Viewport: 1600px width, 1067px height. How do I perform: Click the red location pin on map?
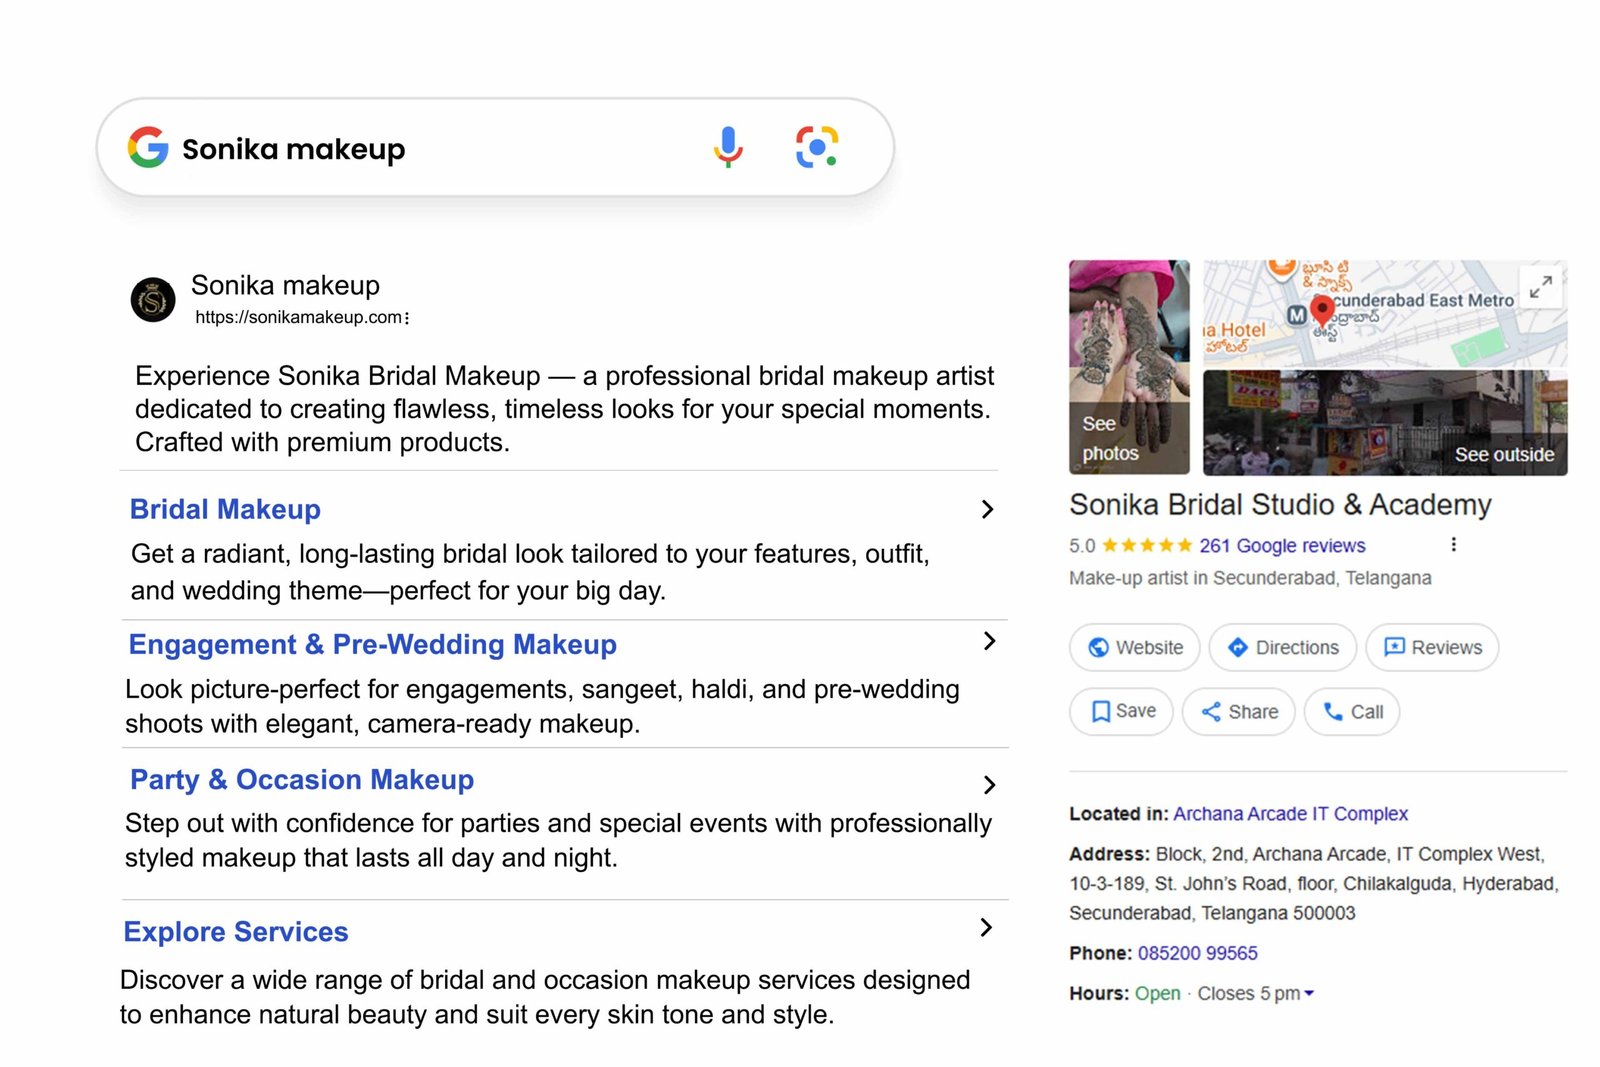coord(1322,309)
